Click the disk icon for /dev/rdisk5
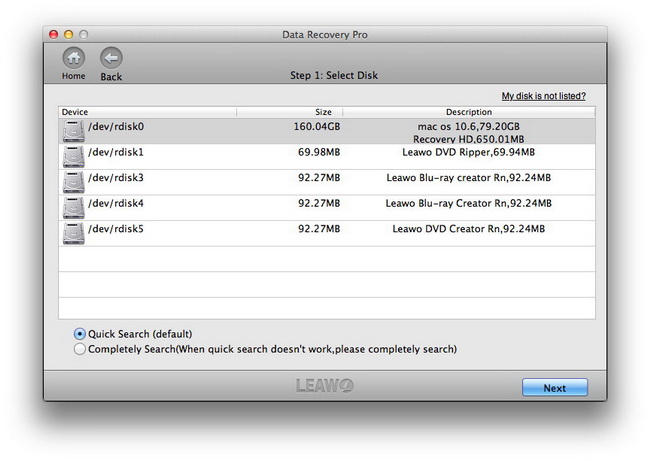This screenshot has height=461, width=650. (73, 233)
